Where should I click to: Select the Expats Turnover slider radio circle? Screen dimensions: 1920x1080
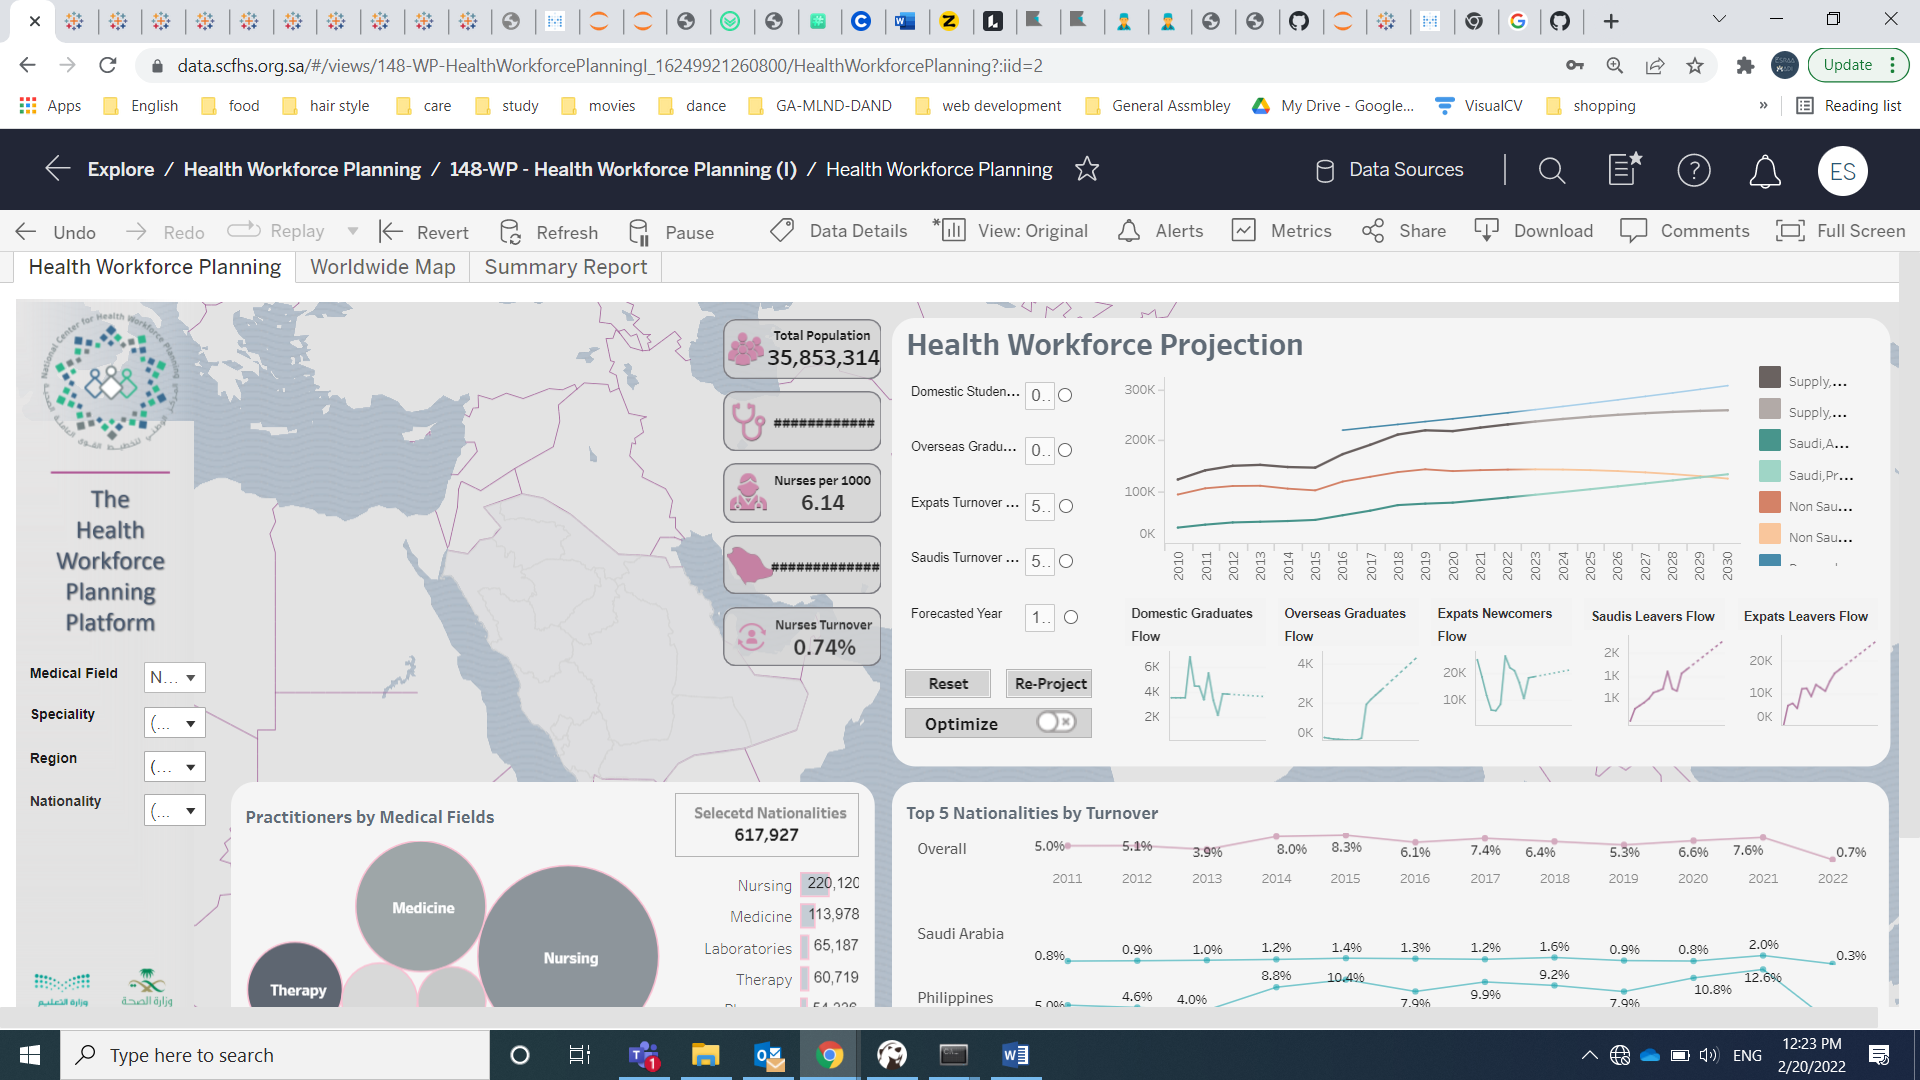pyautogui.click(x=1066, y=506)
